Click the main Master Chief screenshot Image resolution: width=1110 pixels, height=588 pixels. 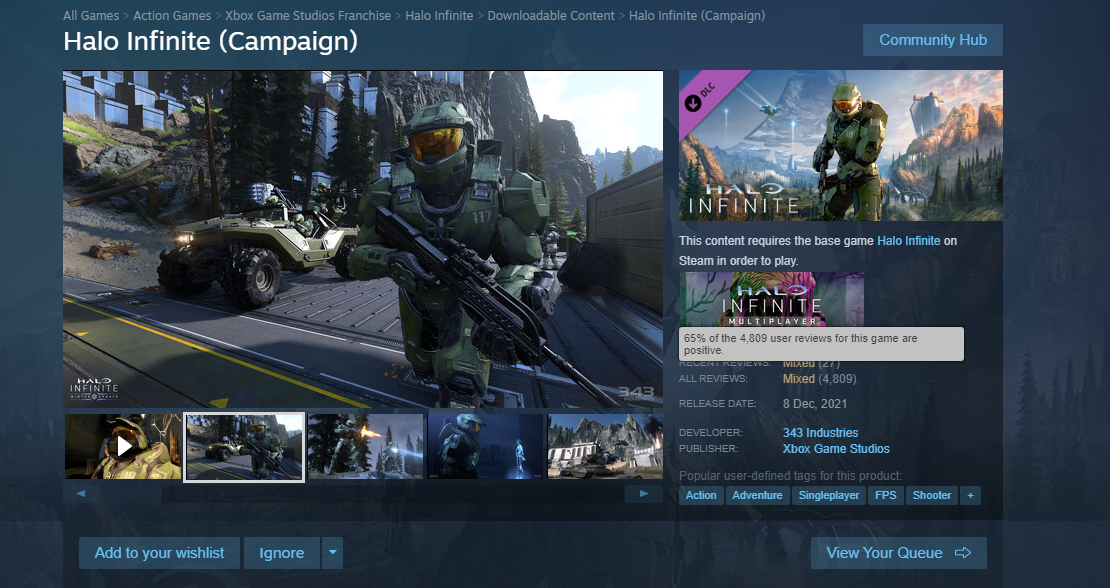coord(363,239)
